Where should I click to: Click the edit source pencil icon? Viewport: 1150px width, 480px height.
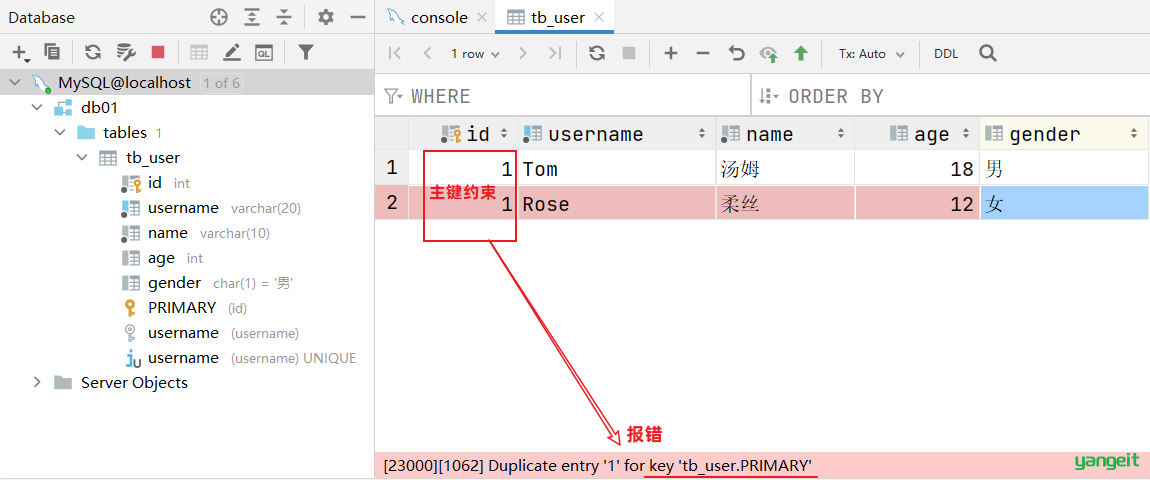click(x=232, y=52)
